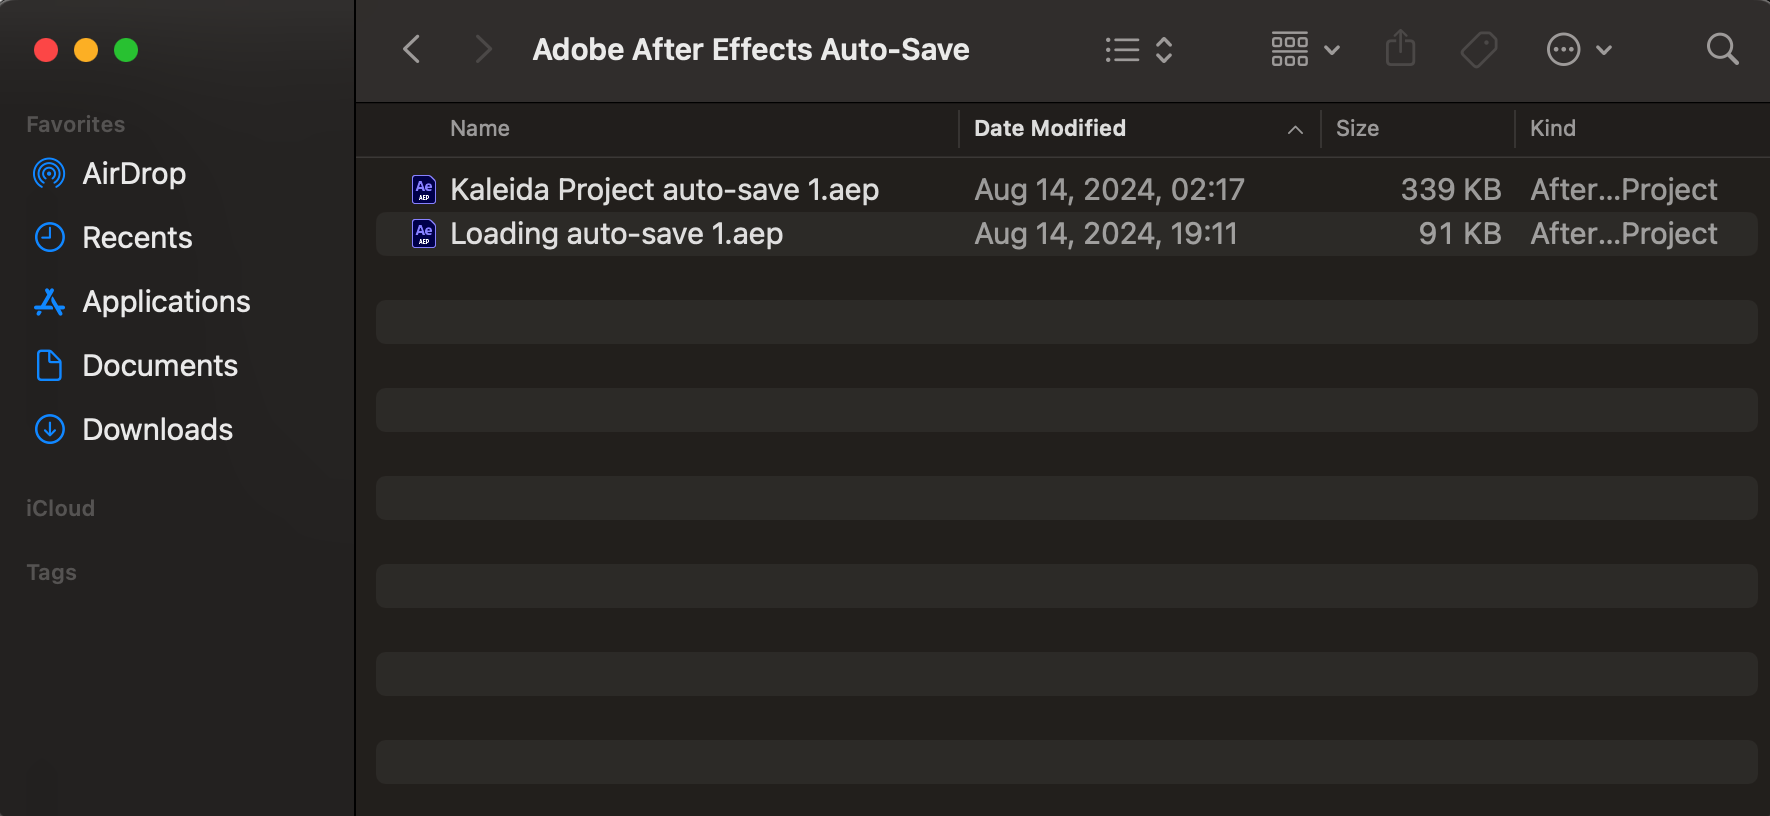Select Recents in the sidebar

137,238
